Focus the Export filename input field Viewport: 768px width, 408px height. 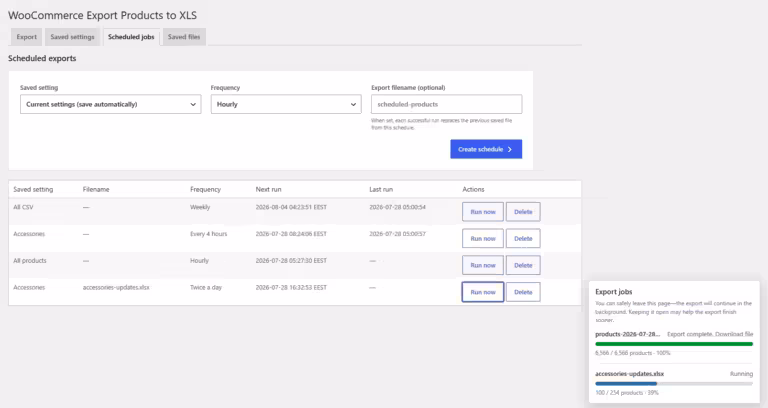pyautogui.click(x=447, y=104)
